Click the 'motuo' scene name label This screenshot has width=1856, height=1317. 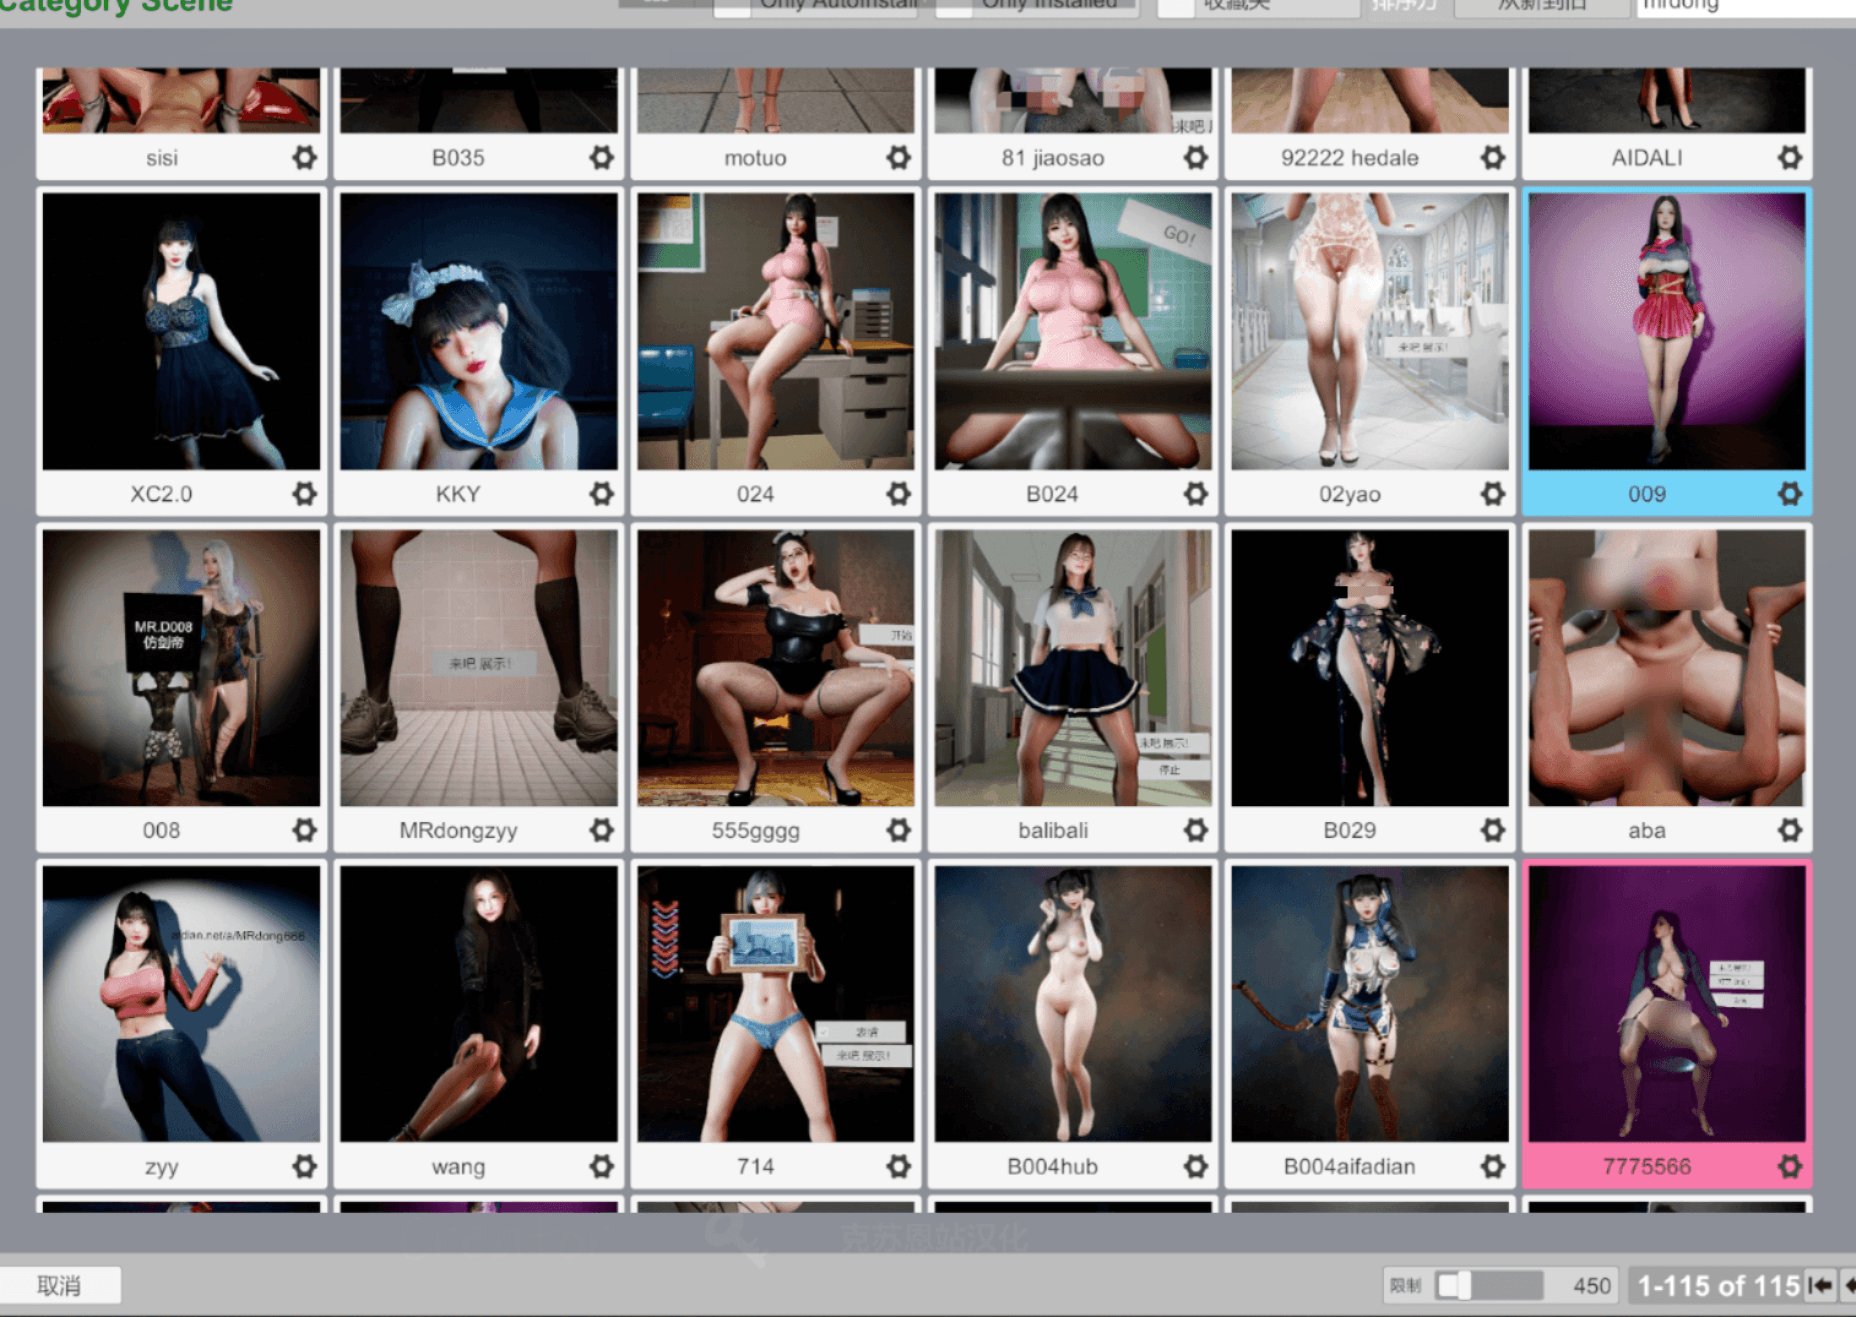(755, 158)
